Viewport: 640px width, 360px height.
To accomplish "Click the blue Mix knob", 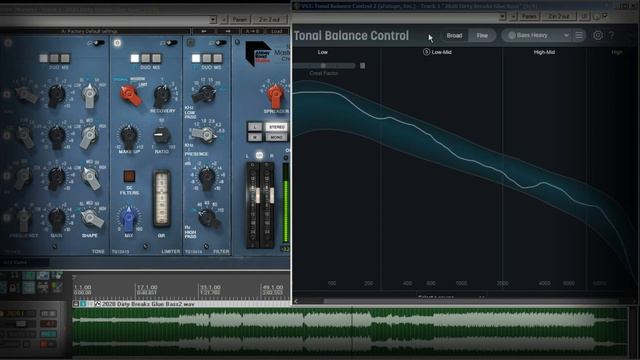I will [128, 219].
